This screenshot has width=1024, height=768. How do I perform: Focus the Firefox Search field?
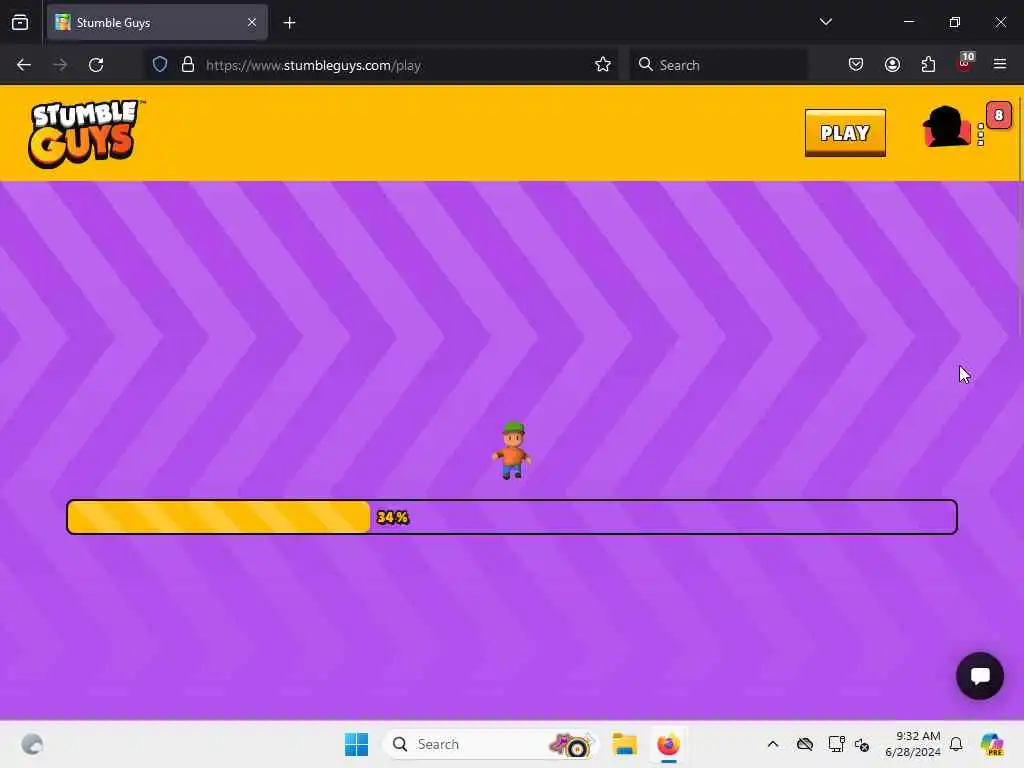(x=718, y=65)
